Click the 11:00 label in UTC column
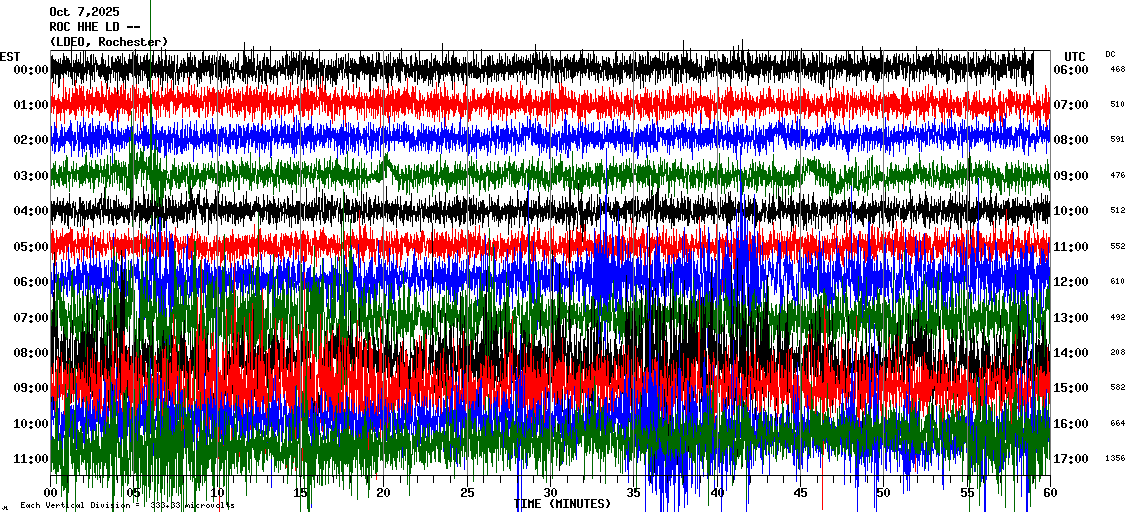This screenshot has height=519, width=1130. (1071, 247)
